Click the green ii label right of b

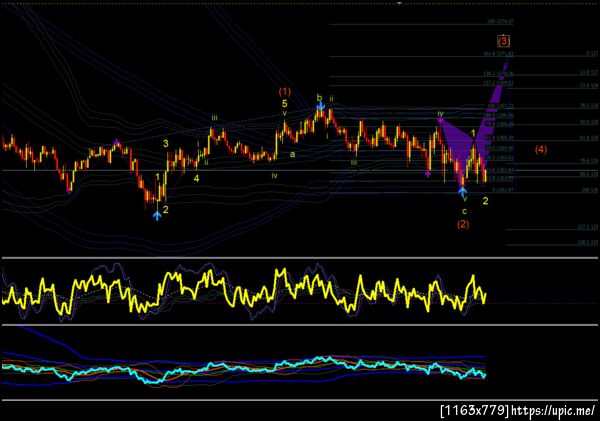(x=331, y=99)
